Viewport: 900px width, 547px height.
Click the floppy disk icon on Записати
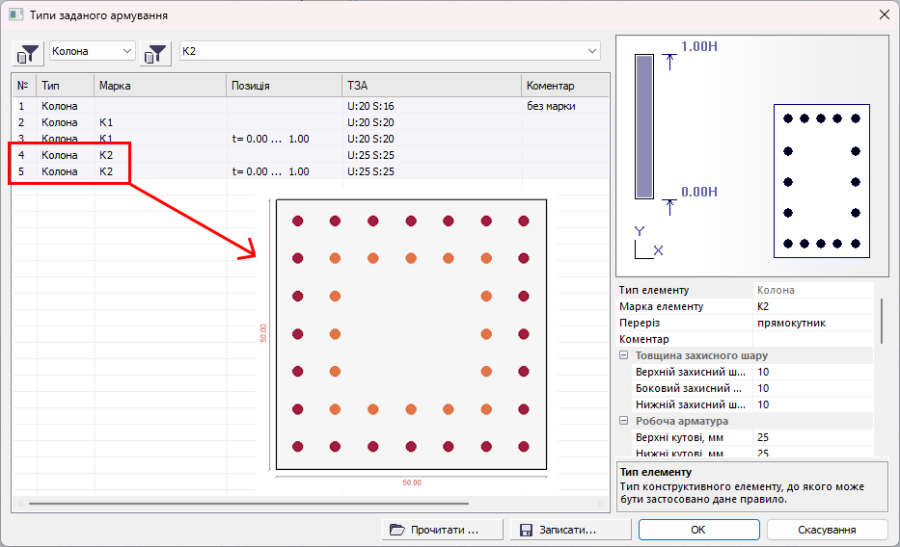click(x=524, y=529)
